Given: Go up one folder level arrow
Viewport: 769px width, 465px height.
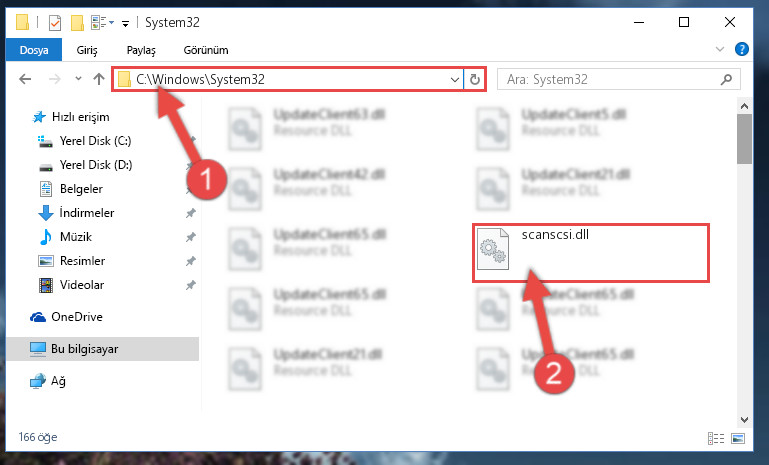Looking at the screenshot, I should point(99,79).
